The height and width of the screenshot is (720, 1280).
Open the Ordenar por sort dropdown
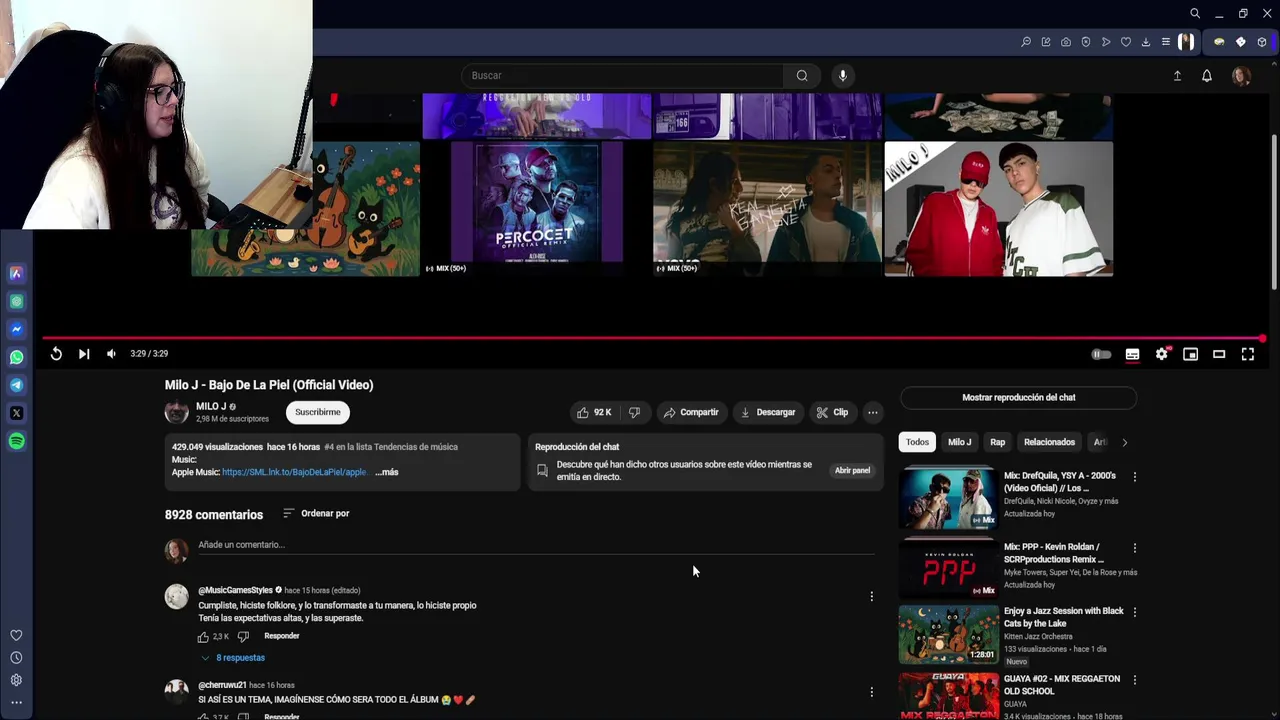point(316,514)
